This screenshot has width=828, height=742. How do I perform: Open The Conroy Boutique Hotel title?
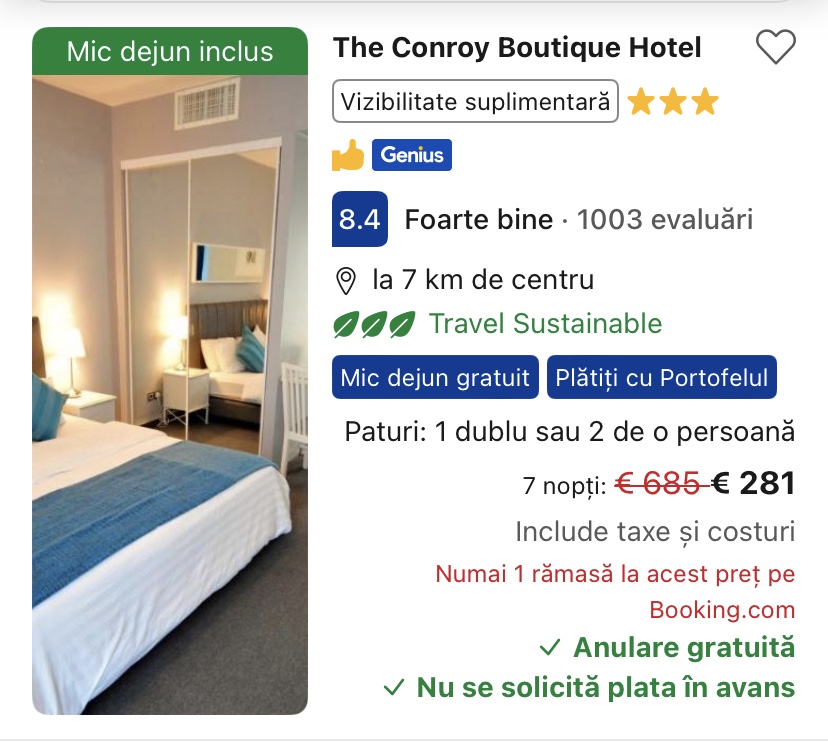(x=517, y=48)
